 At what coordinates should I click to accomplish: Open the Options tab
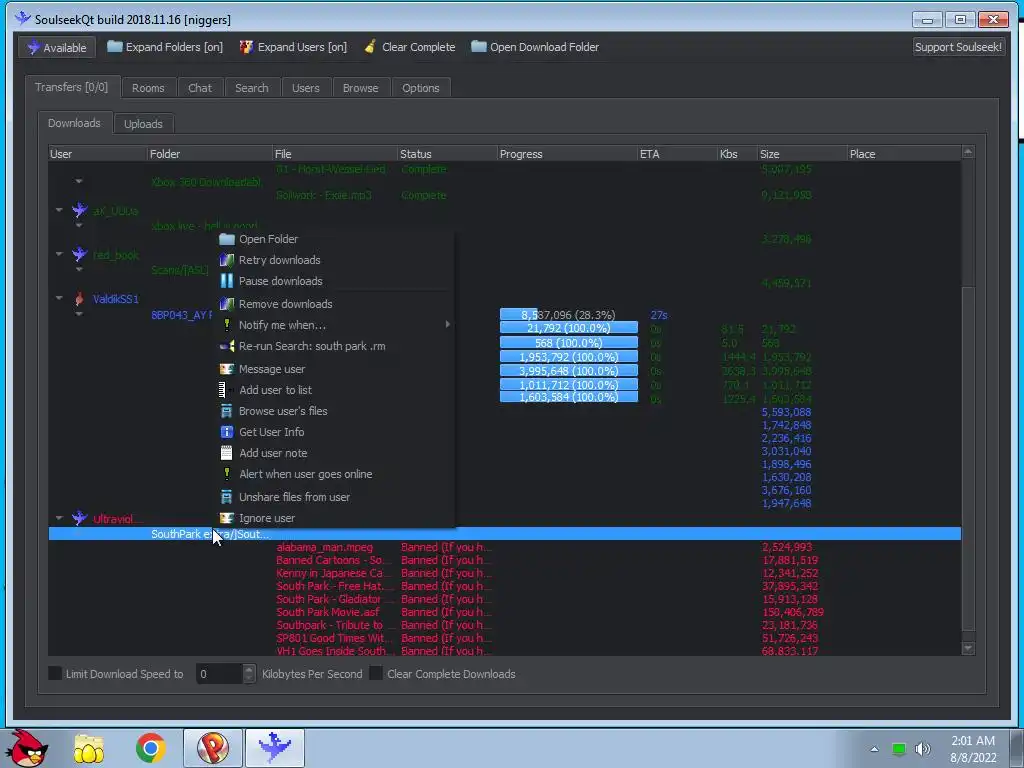click(421, 88)
